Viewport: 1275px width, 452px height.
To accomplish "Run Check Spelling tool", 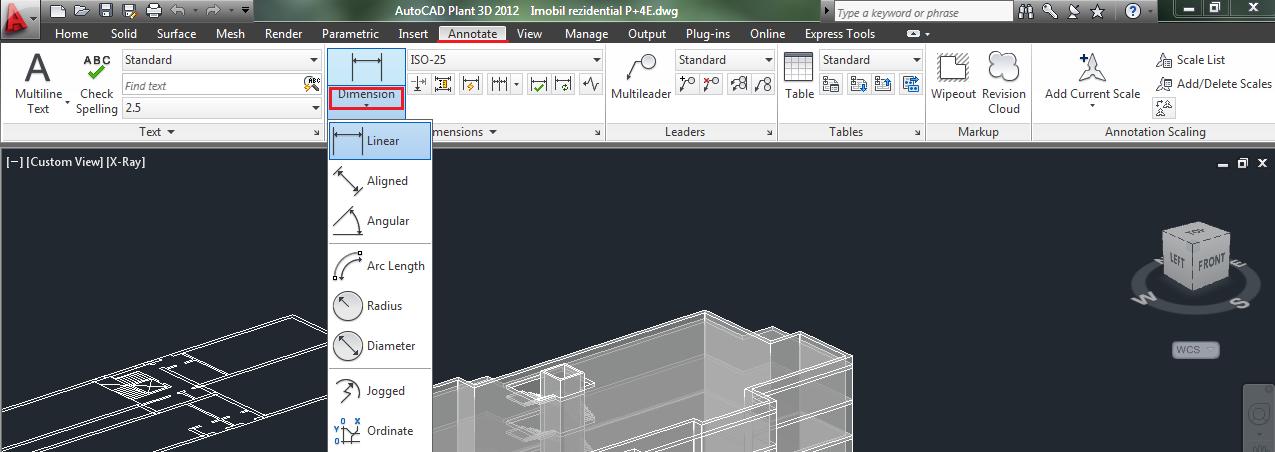I will pos(97,83).
